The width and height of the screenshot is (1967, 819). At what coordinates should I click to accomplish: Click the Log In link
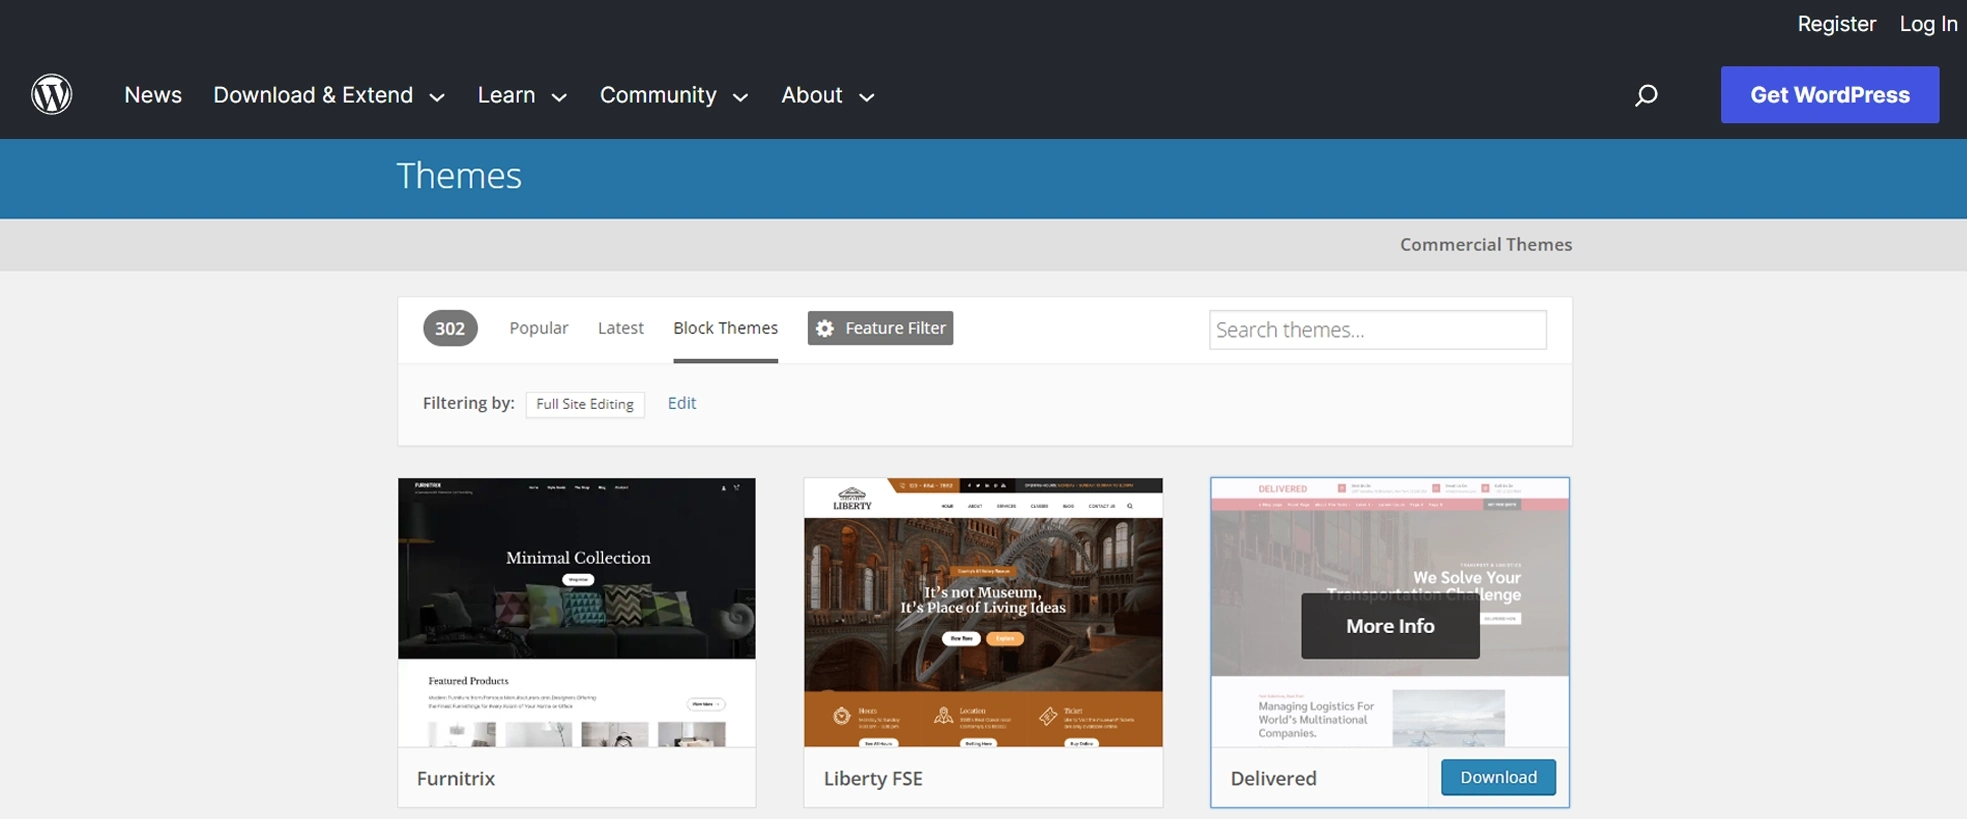[1929, 24]
